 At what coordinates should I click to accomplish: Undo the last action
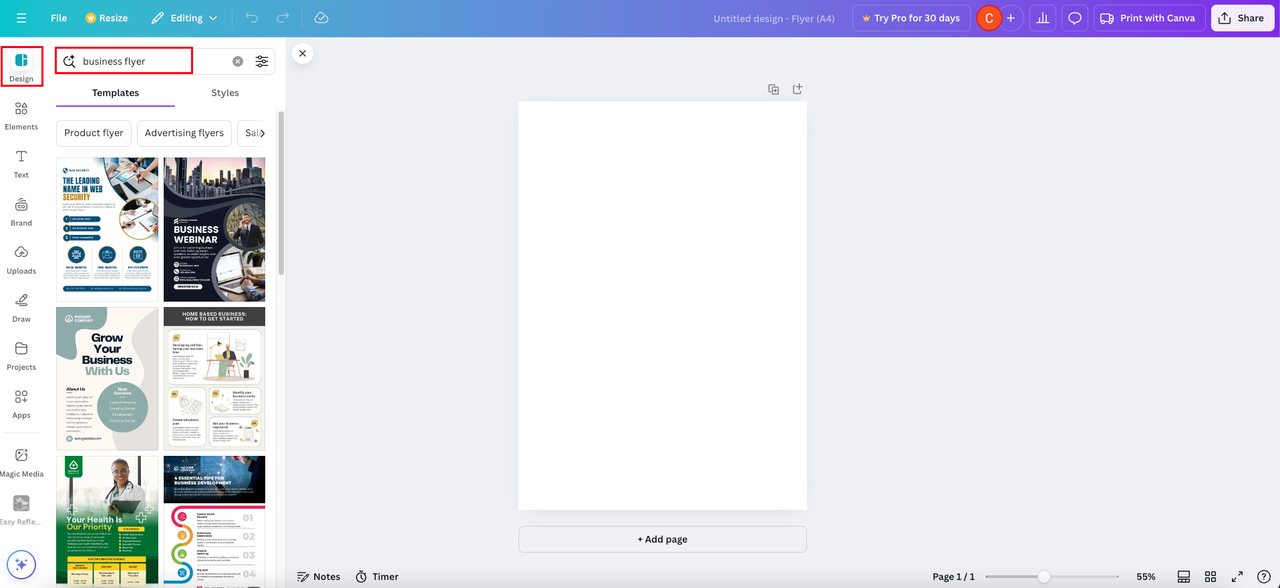pos(251,18)
